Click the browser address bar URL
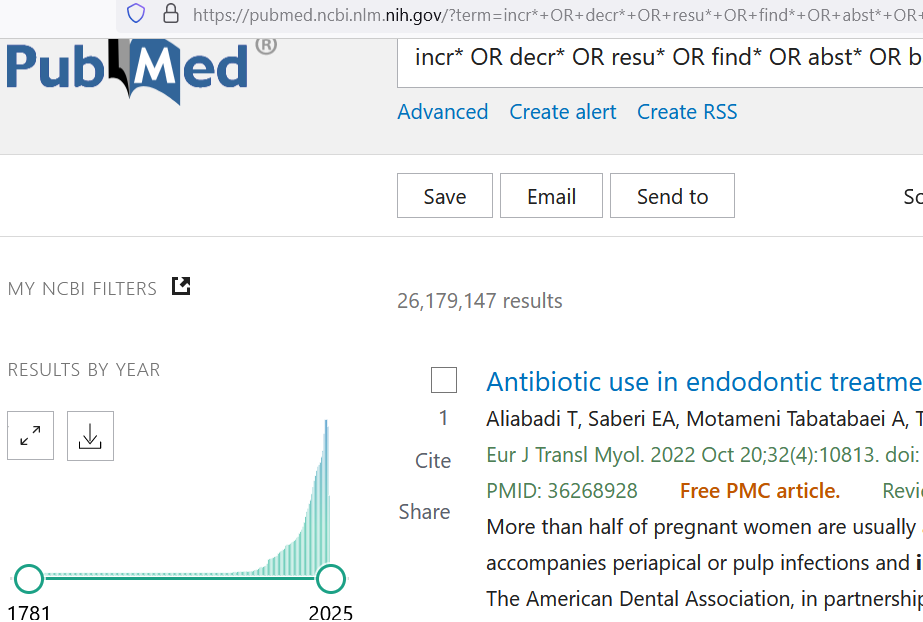The image size is (923, 622). point(550,14)
